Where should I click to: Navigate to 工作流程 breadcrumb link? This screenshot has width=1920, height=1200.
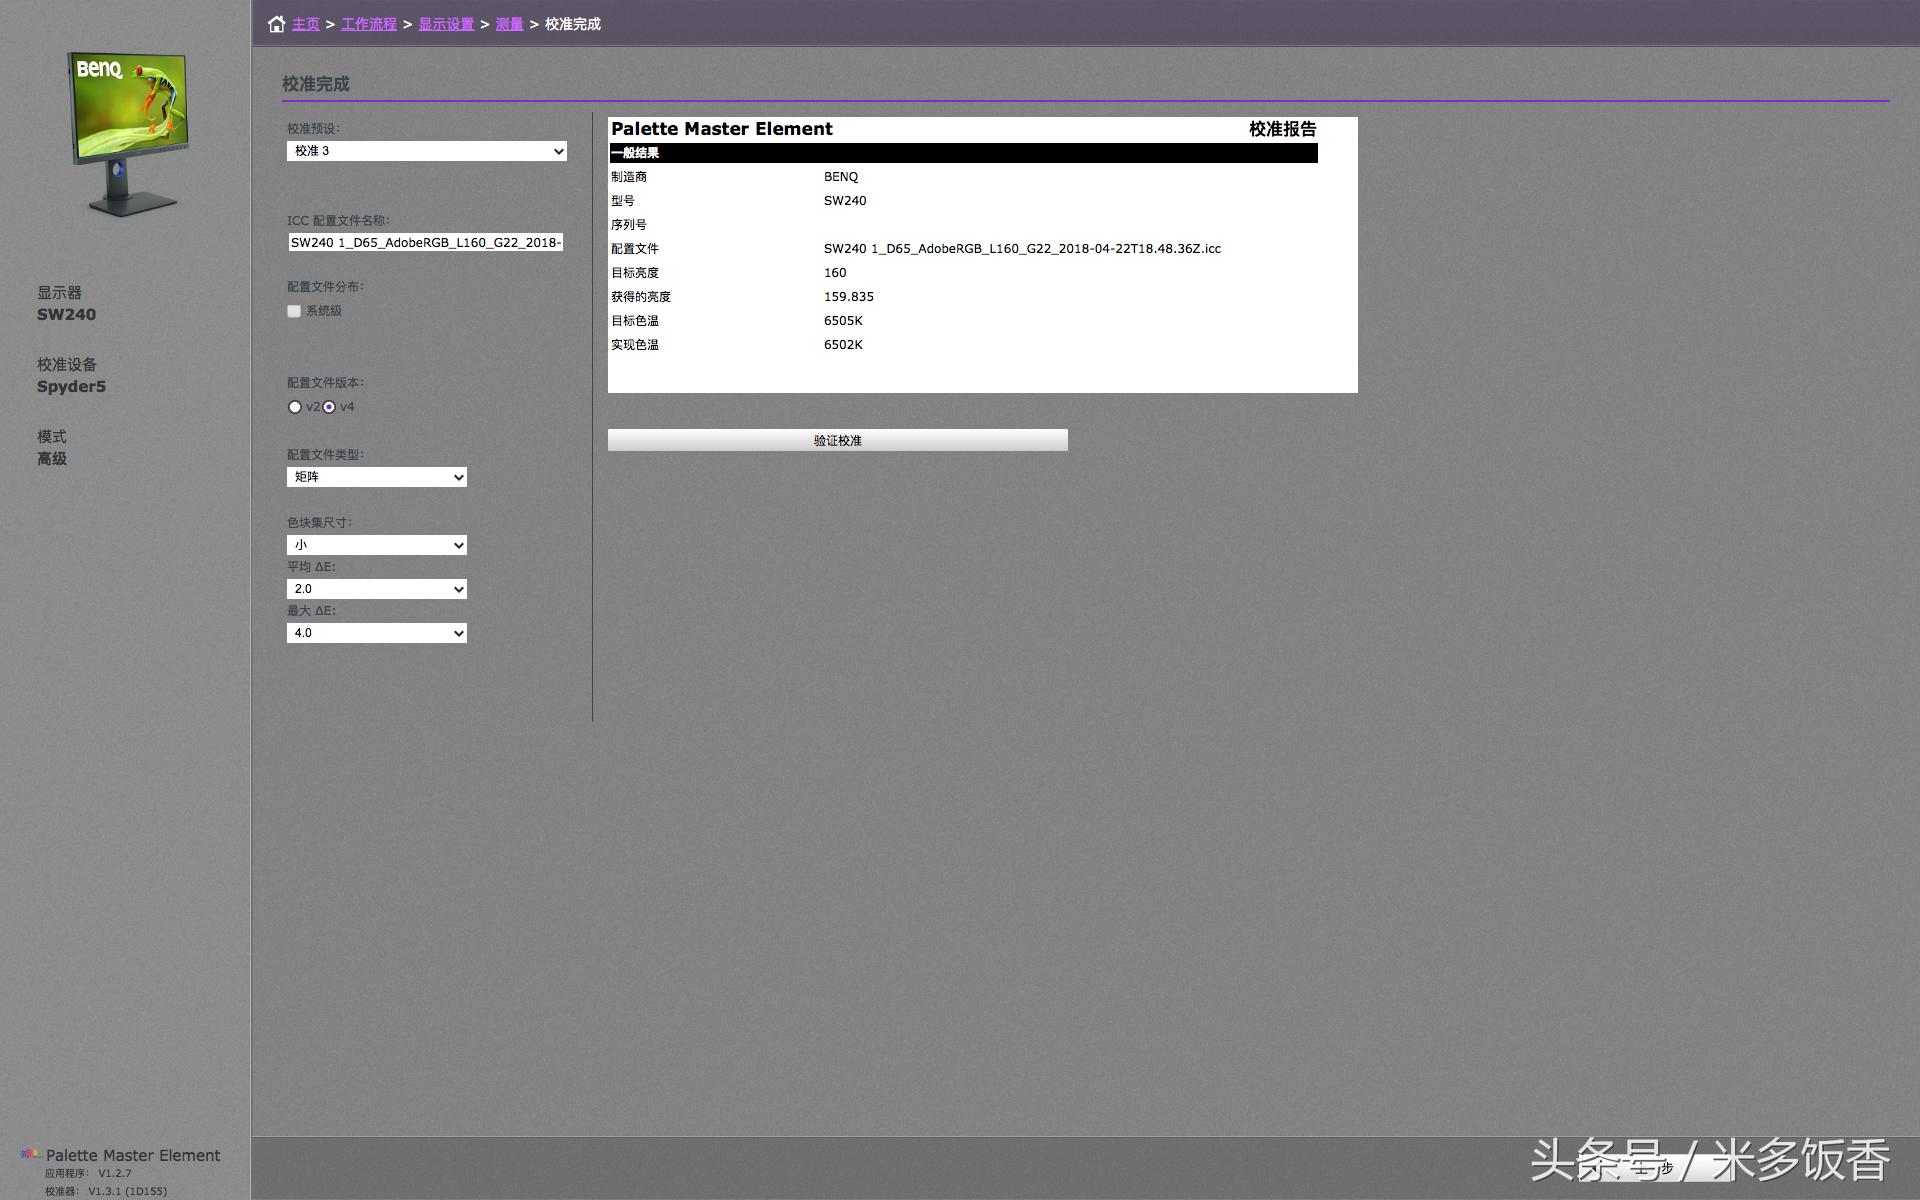pyautogui.click(x=369, y=24)
